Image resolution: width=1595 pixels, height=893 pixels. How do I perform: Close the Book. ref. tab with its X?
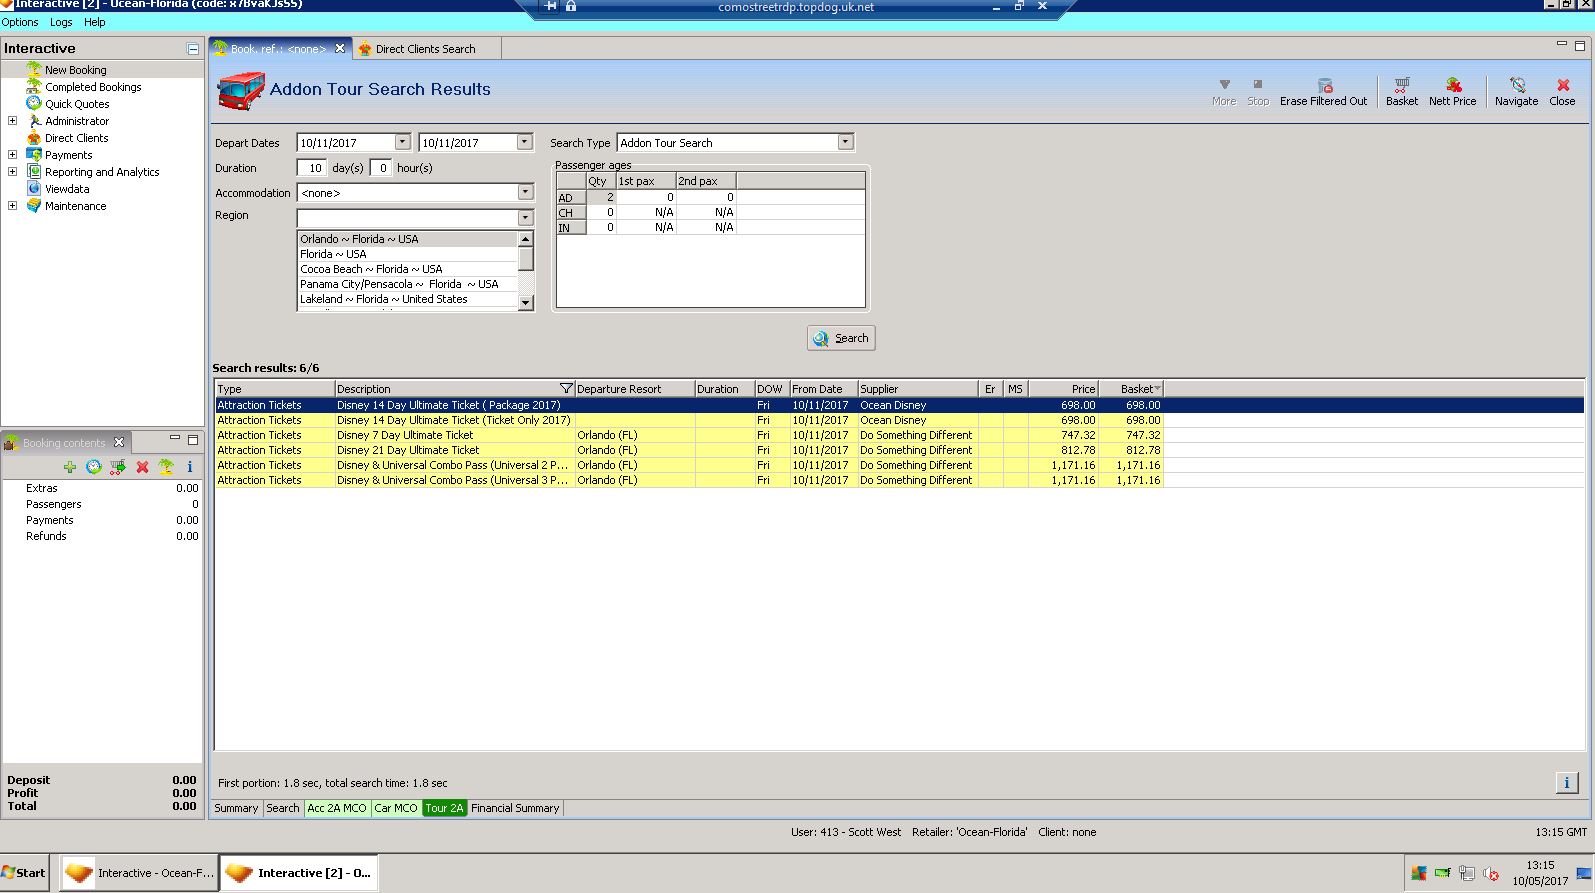click(340, 48)
